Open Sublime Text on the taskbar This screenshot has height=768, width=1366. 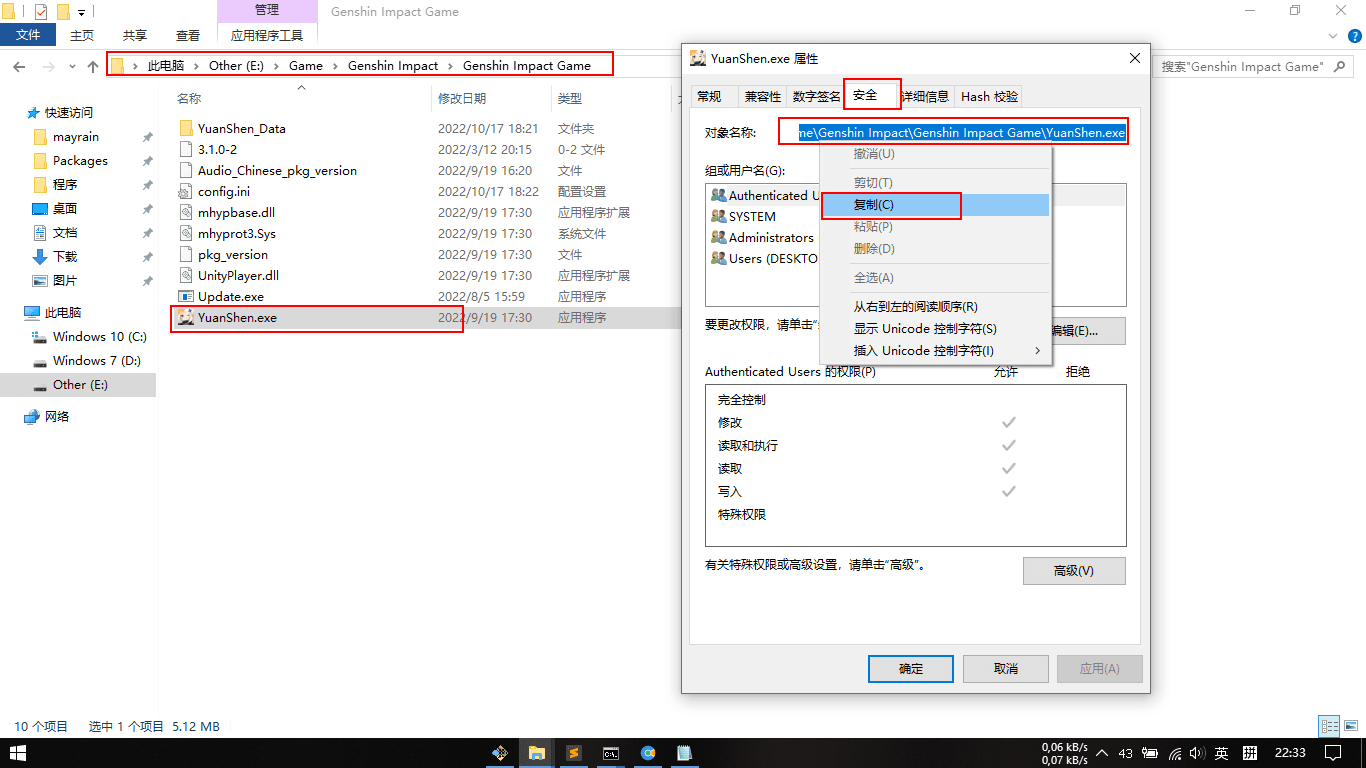coord(574,753)
